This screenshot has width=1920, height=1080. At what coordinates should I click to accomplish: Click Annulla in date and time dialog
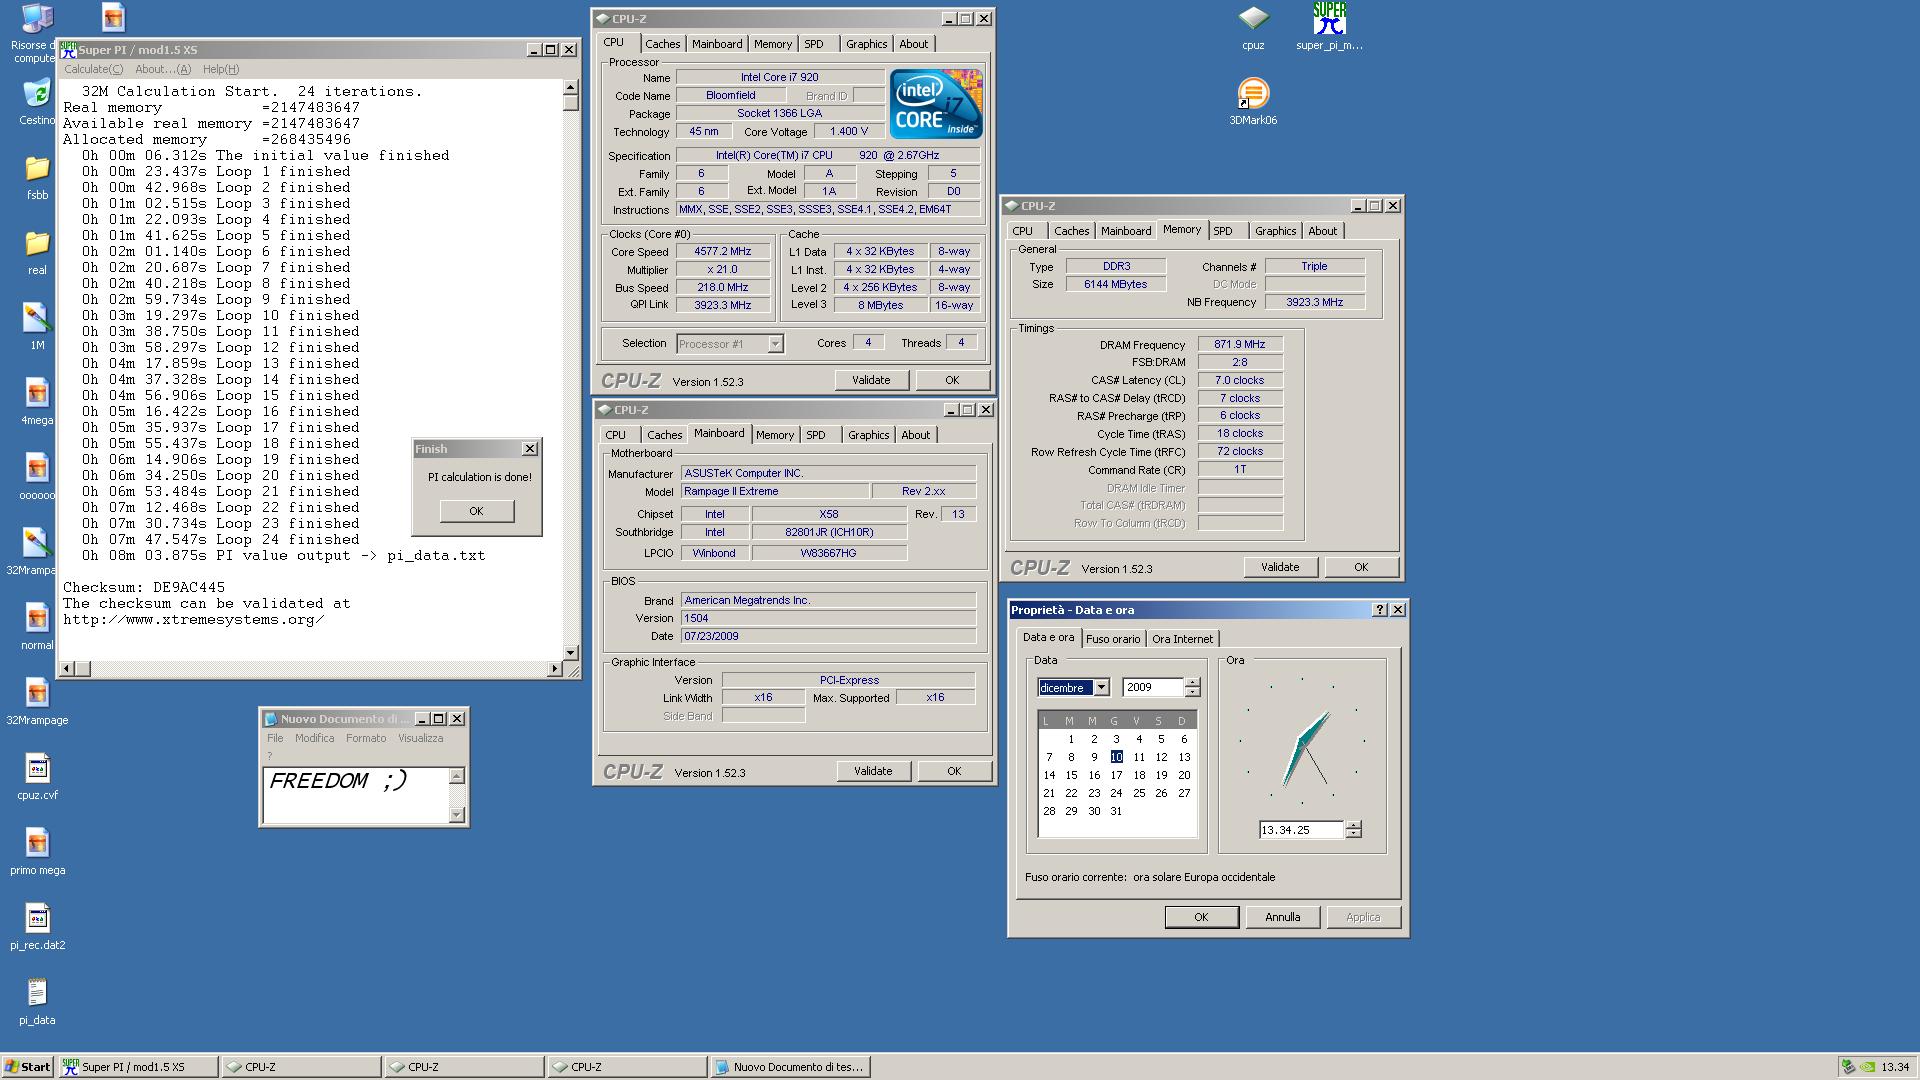point(1283,917)
